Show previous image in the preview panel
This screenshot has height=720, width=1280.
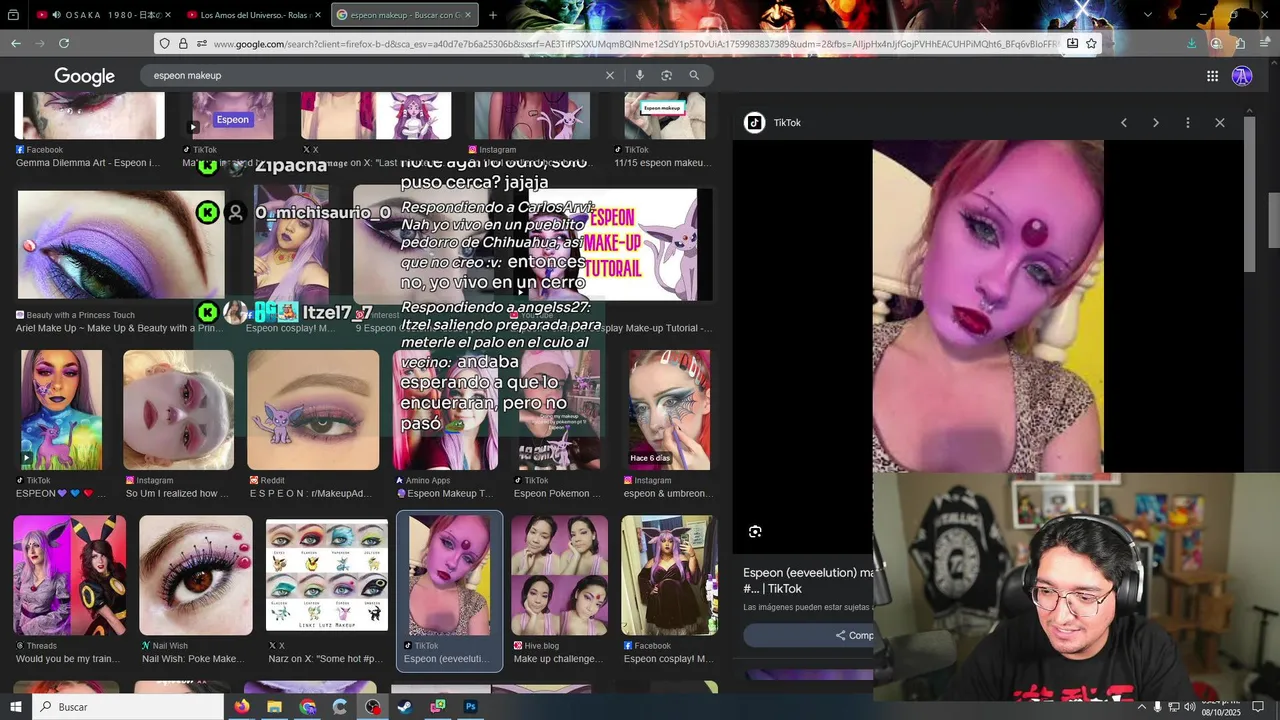point(1124,123)
